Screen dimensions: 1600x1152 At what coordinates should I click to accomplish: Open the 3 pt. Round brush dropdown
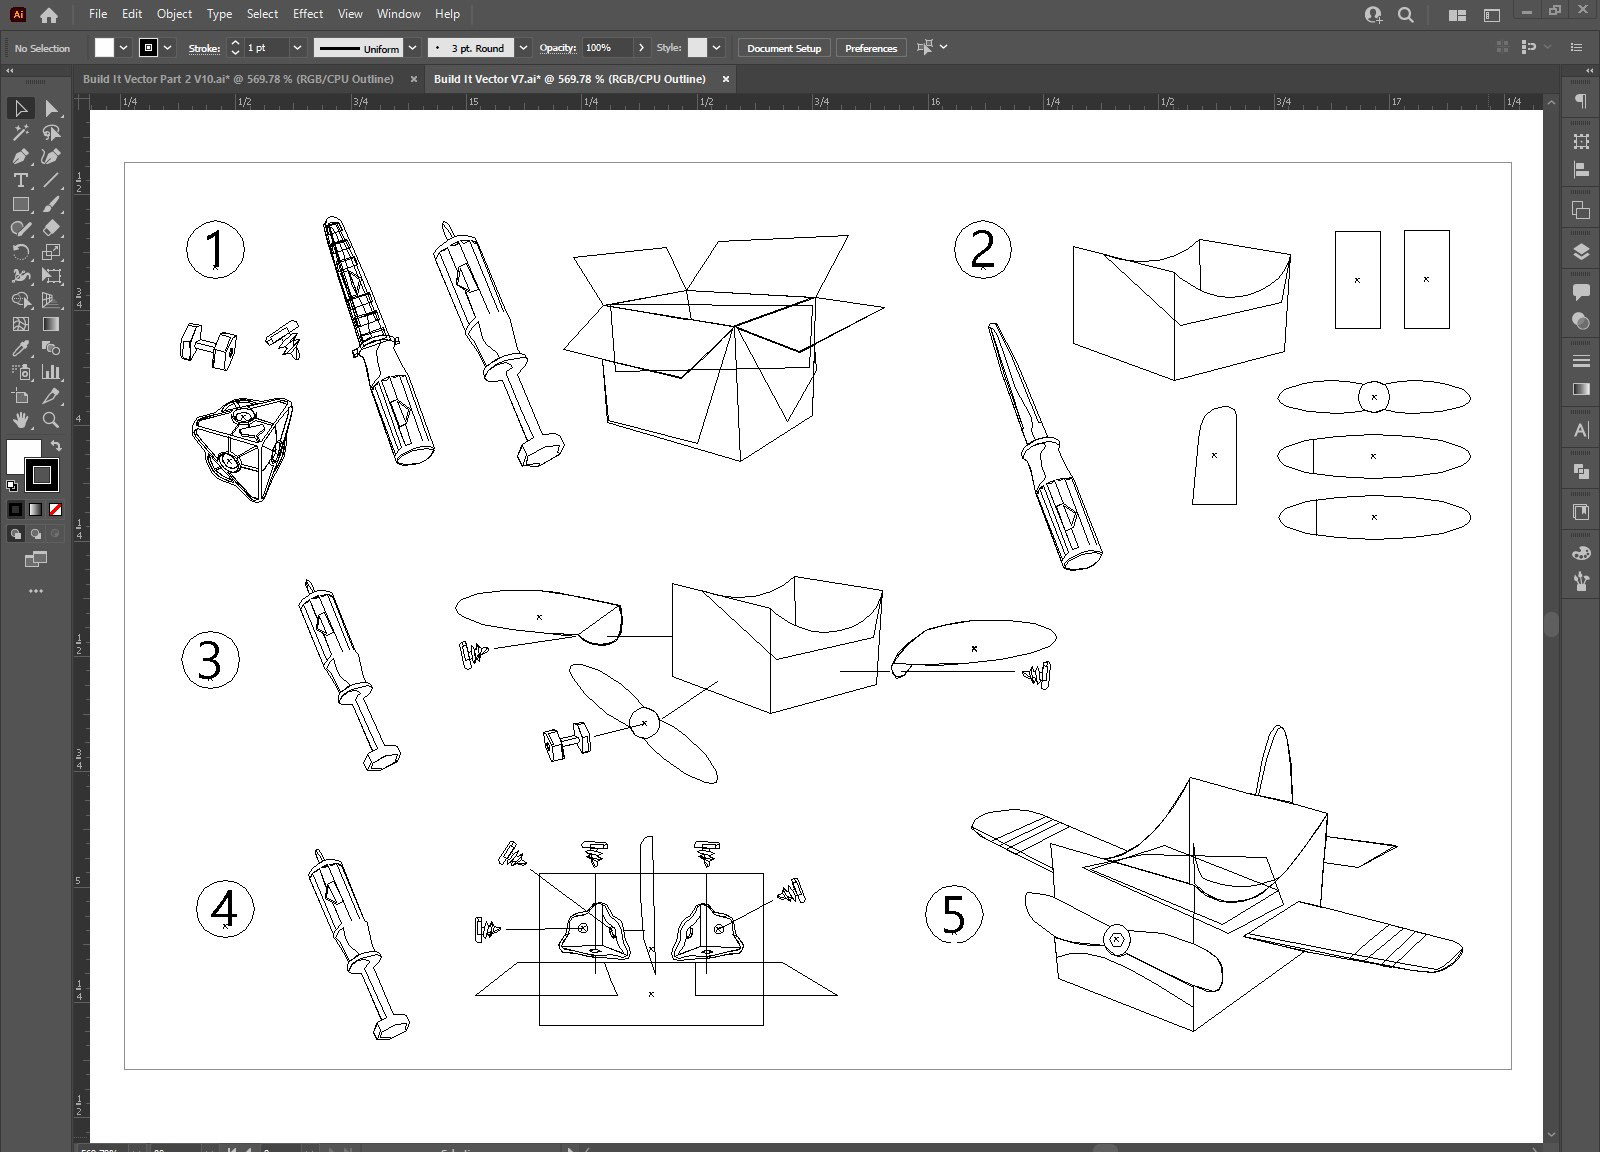[523, 48]
